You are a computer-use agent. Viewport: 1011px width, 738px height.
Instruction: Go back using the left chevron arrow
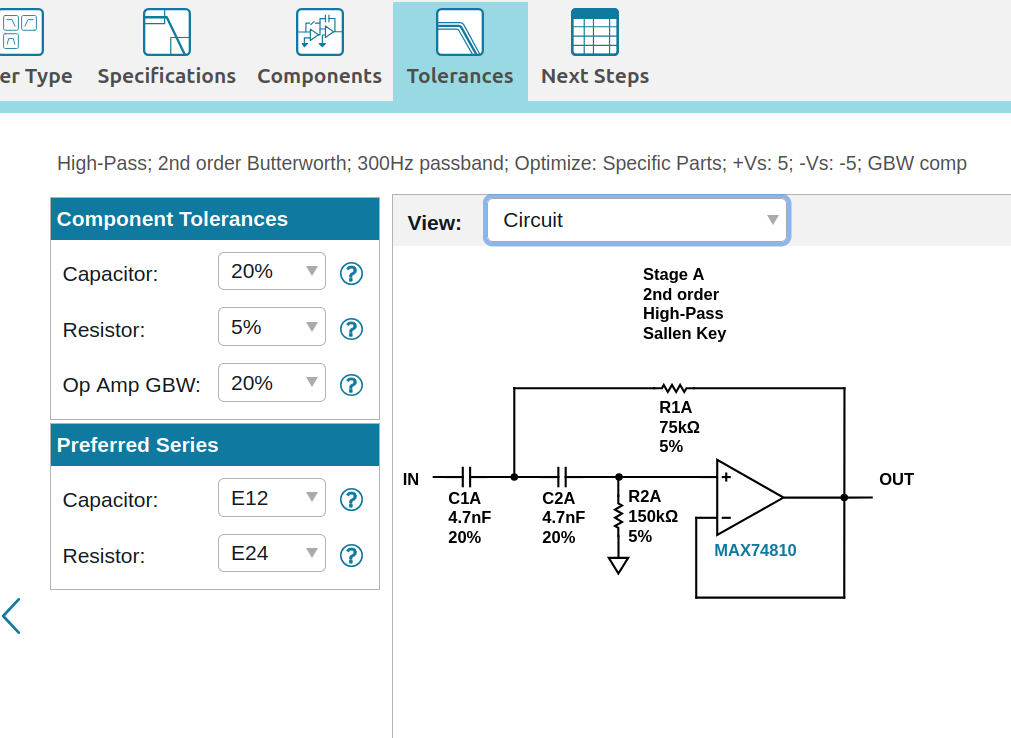coord(12,616)
